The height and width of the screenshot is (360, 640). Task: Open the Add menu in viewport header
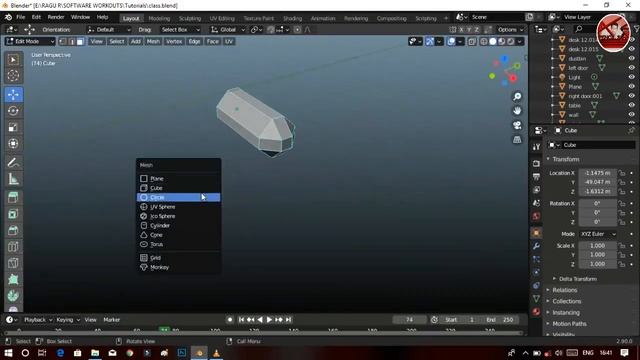136,42
